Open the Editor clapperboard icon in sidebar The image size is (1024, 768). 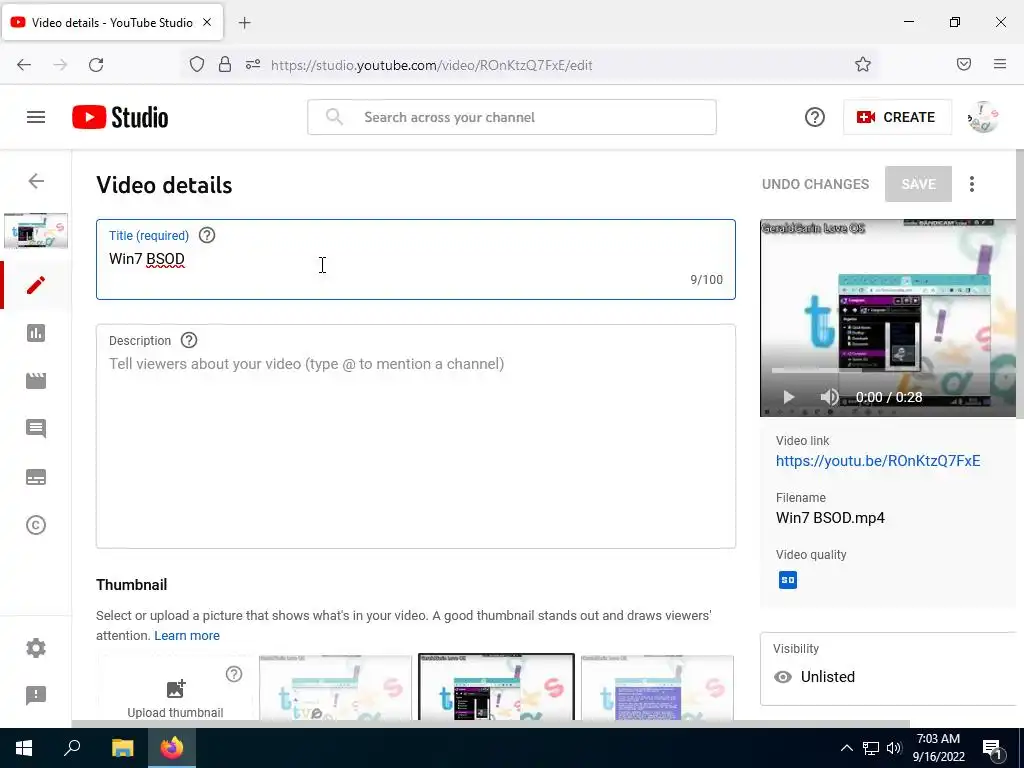tap(36, 381)
